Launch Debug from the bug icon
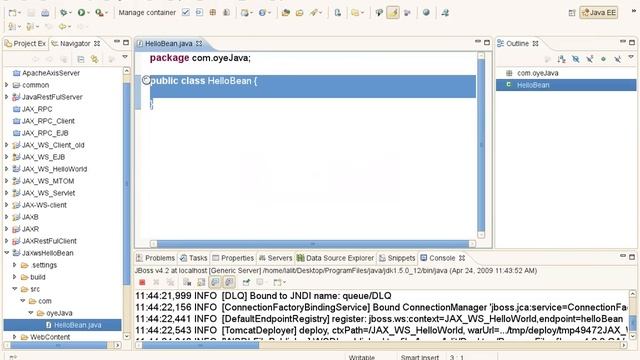Viewport: 640px width, 360px height. pyautogui.click(x=64, y=13)
